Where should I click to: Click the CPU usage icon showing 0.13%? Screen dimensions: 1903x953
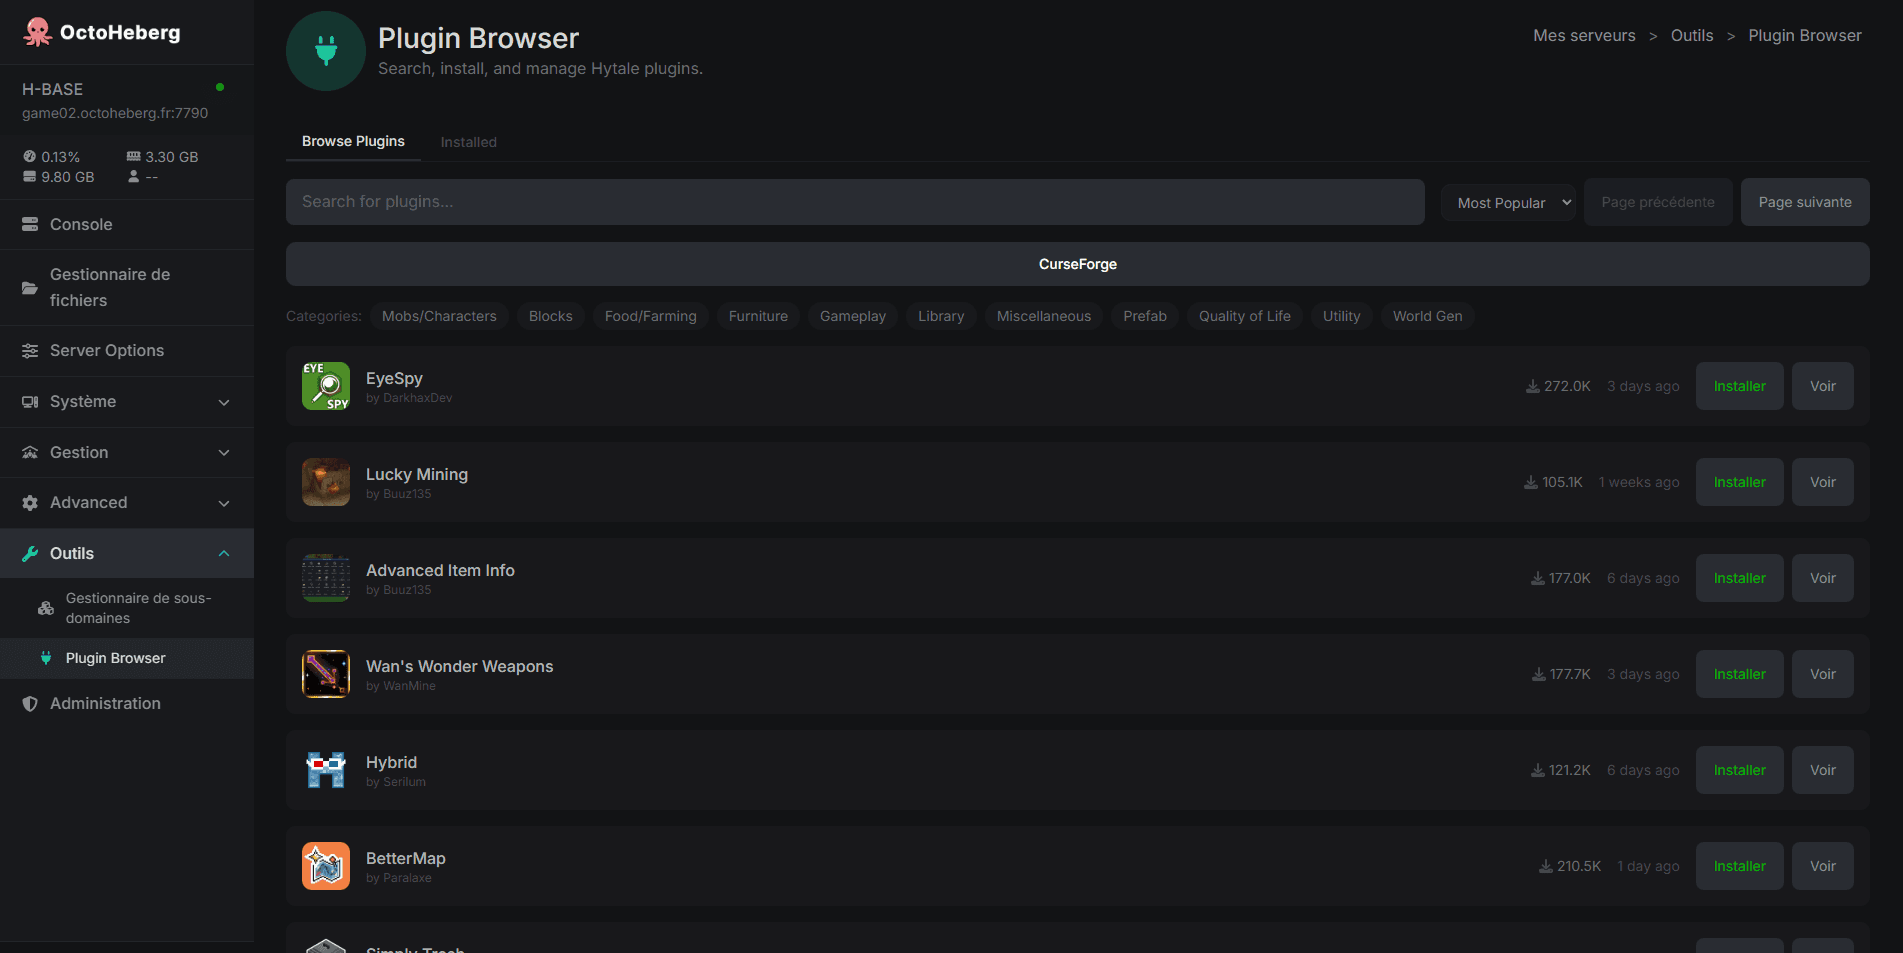30,157
